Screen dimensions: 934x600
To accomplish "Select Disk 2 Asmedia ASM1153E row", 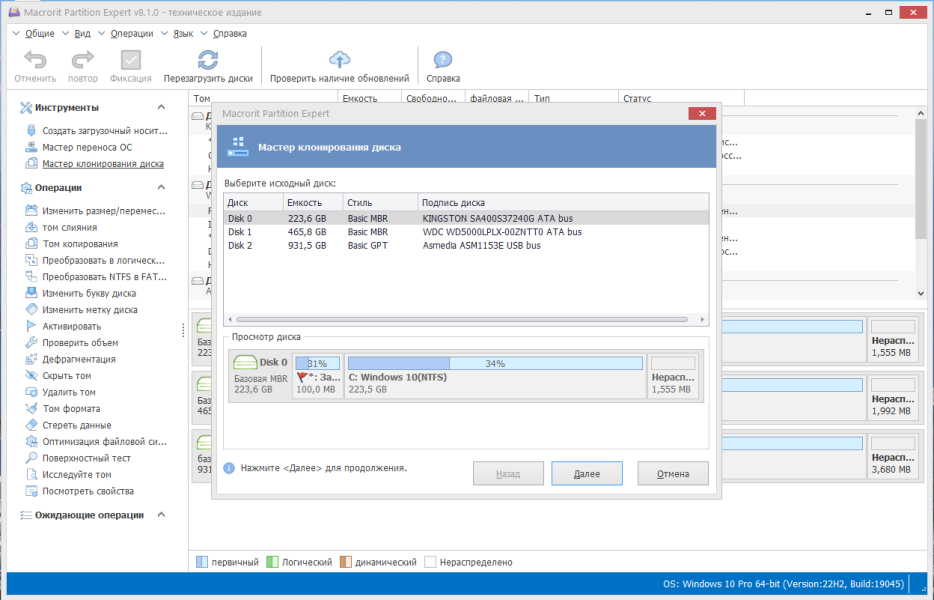I will pos(466,245).
